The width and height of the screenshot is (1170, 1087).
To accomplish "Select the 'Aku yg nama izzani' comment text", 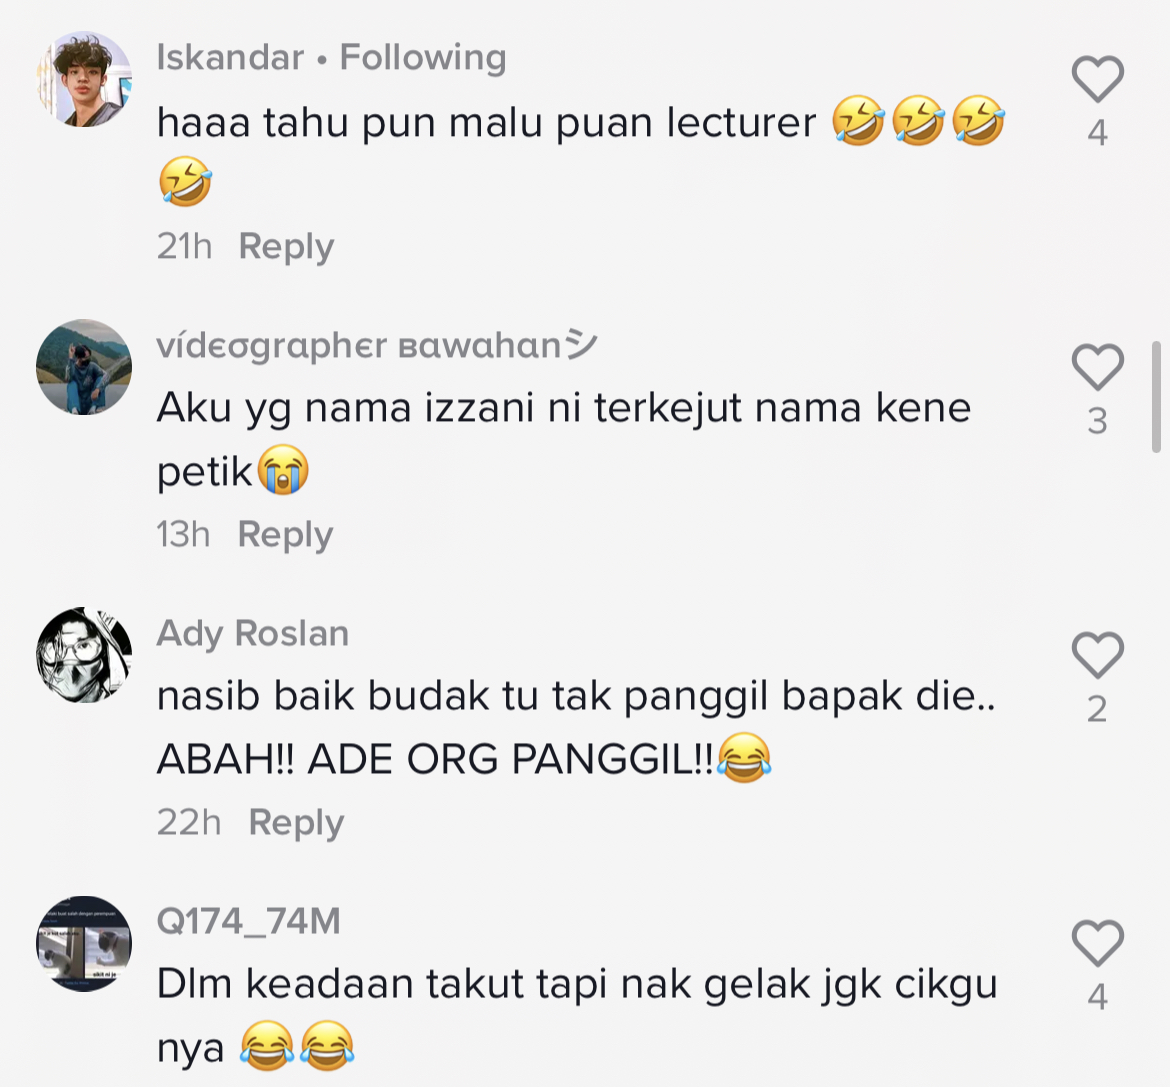I will [x=563, y=440].
